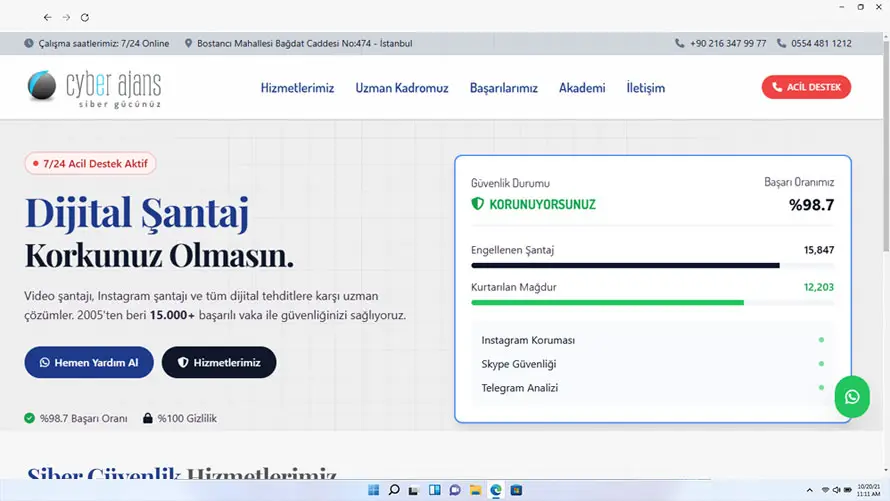
Task: Click the 12,203 rescued count value
Action: tap(818, 287)
